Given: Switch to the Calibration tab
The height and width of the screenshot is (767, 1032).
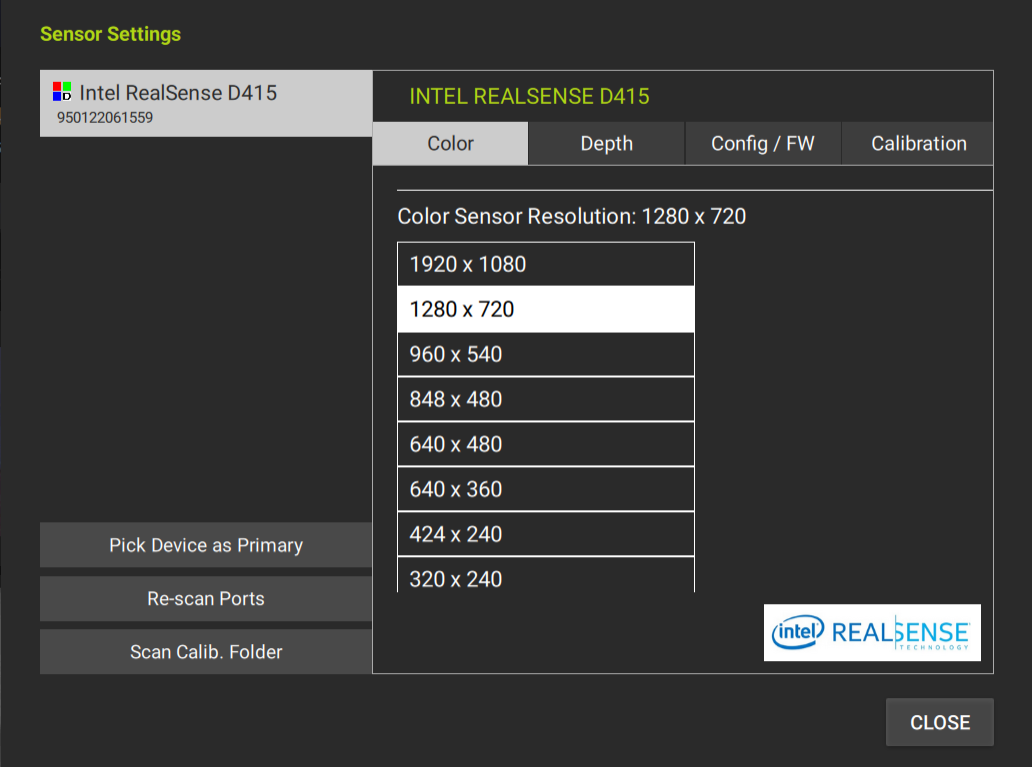Looking at the screenshot, I should click(x=918, y=143).
